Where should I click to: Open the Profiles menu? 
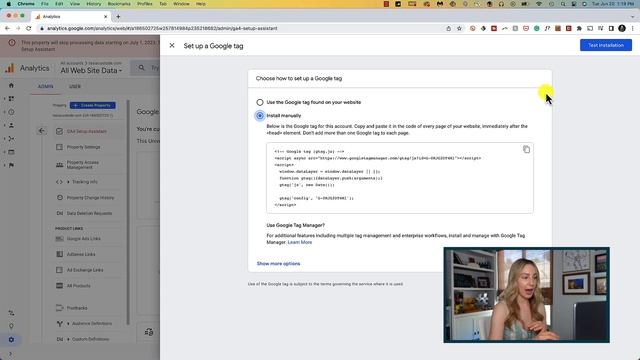pos(144,4)
